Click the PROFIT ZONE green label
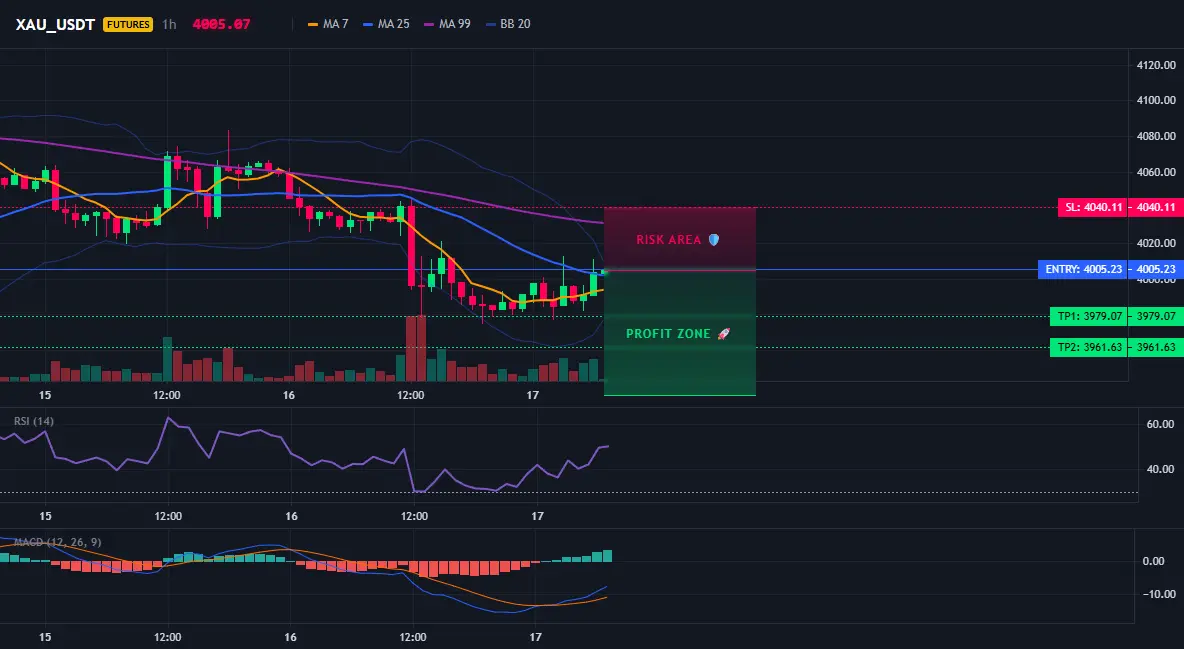This screenshot has height=649, width=1184. point(668,333)
